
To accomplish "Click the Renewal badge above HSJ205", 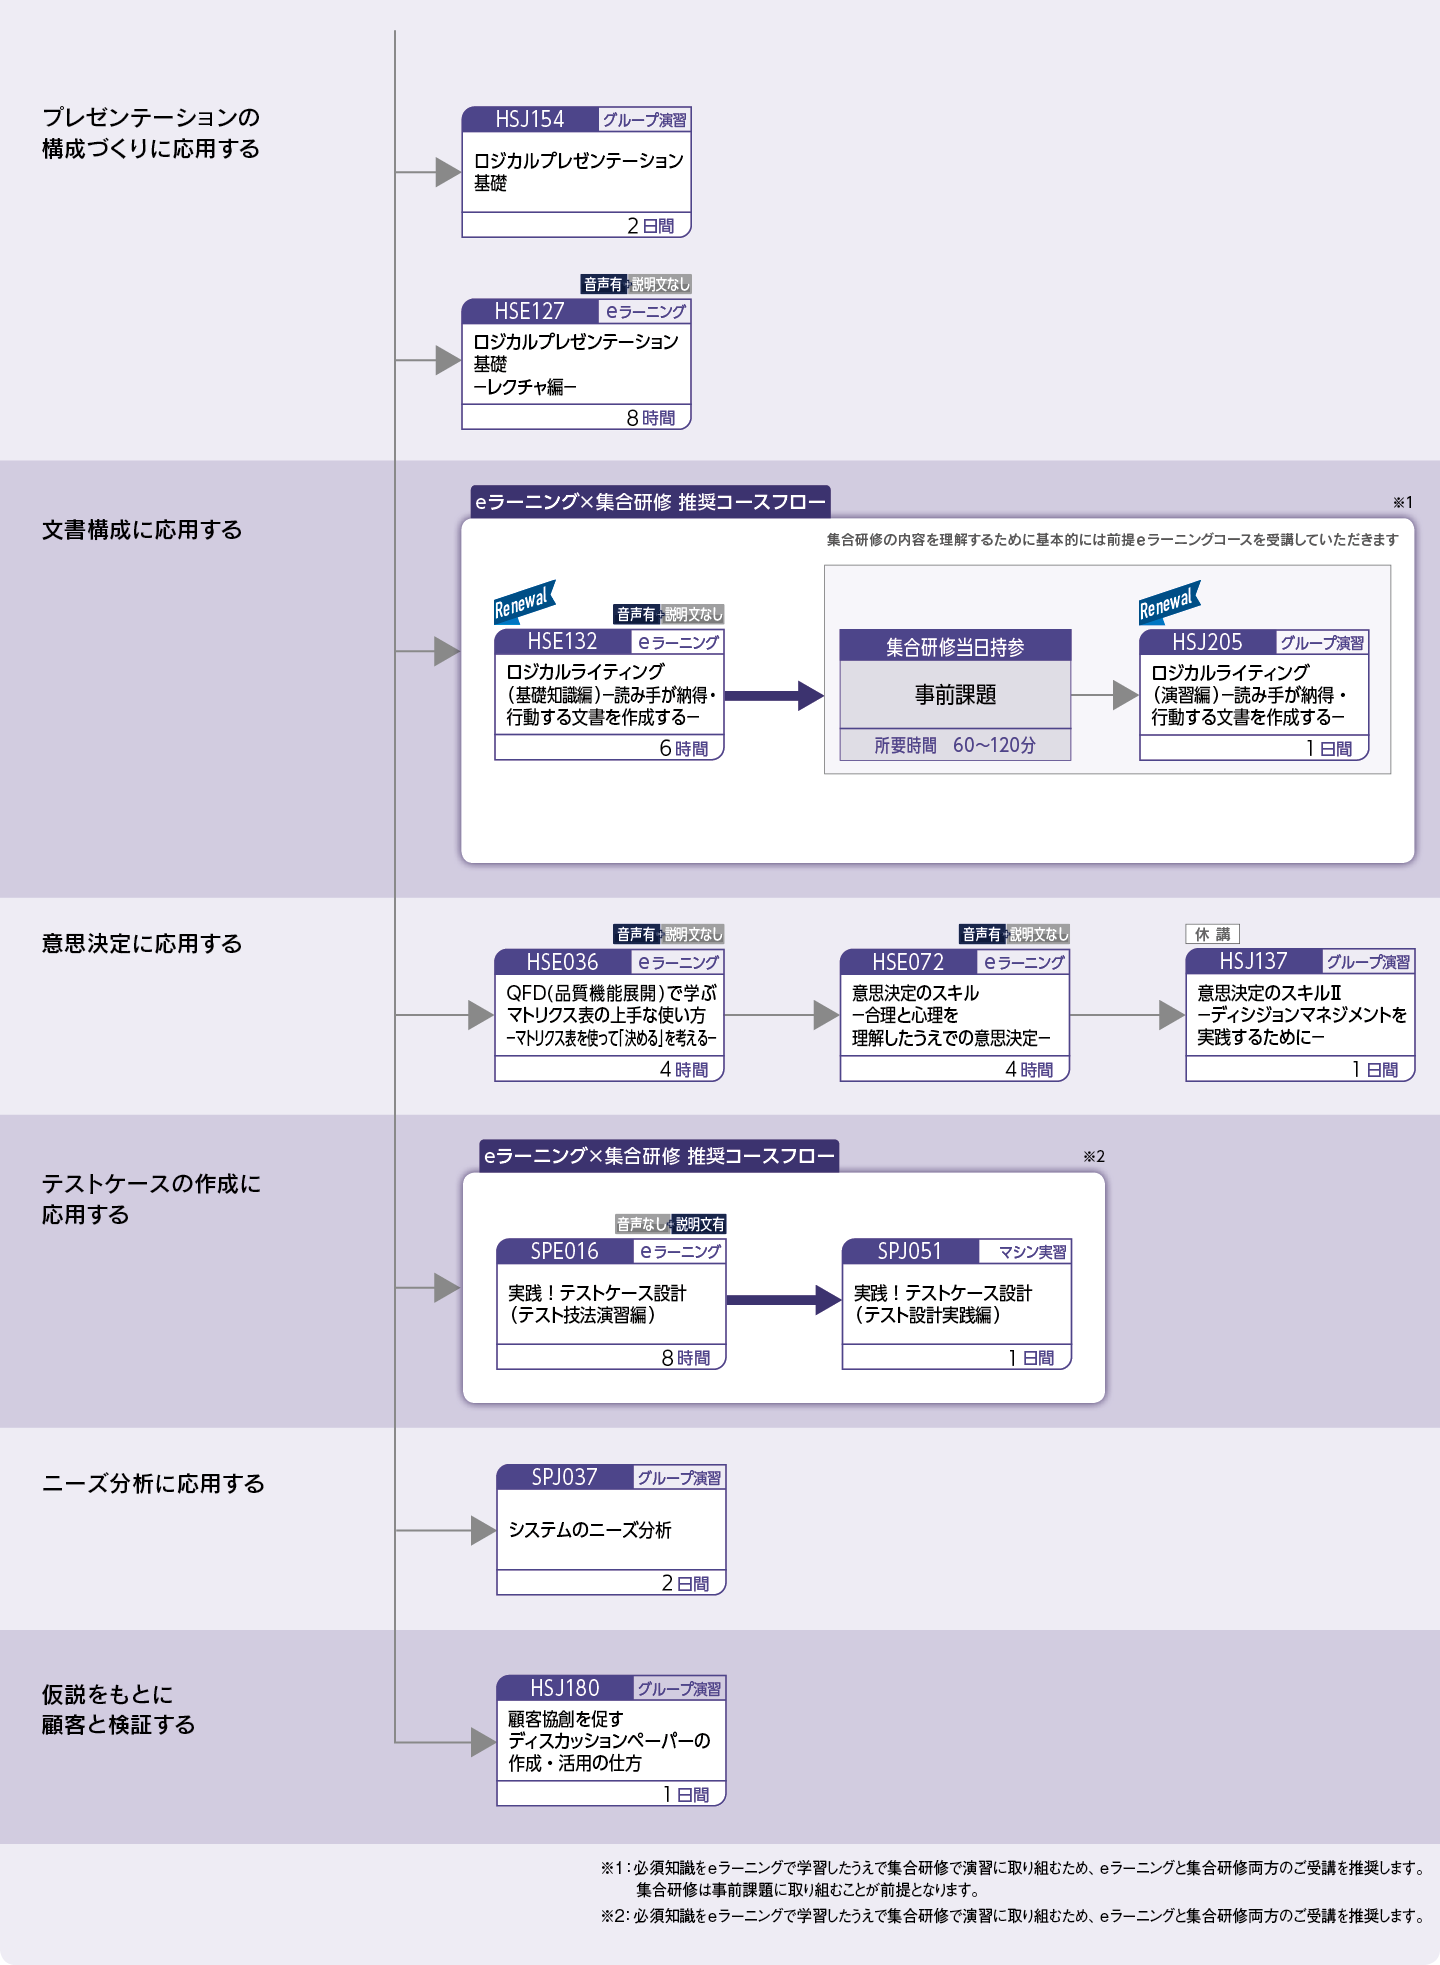I will [x=1170, y=602].
